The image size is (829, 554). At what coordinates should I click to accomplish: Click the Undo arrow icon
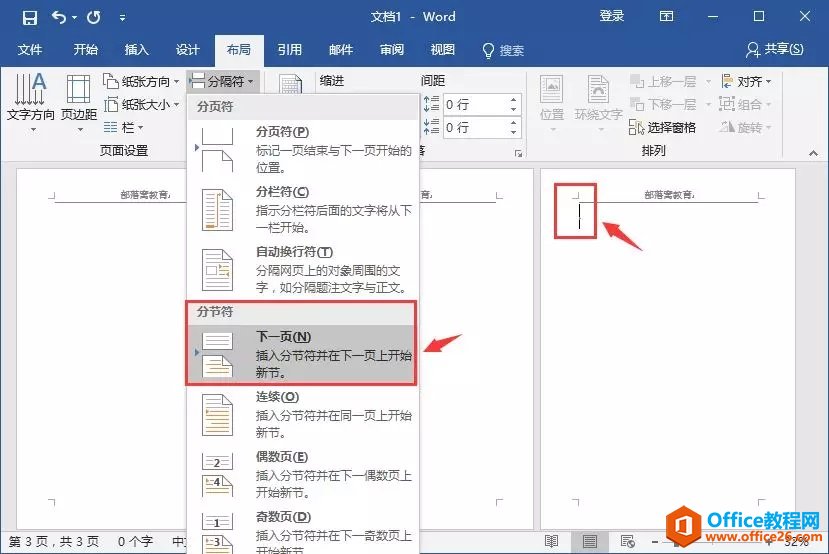pyautogui.click(x=59, y=17)
